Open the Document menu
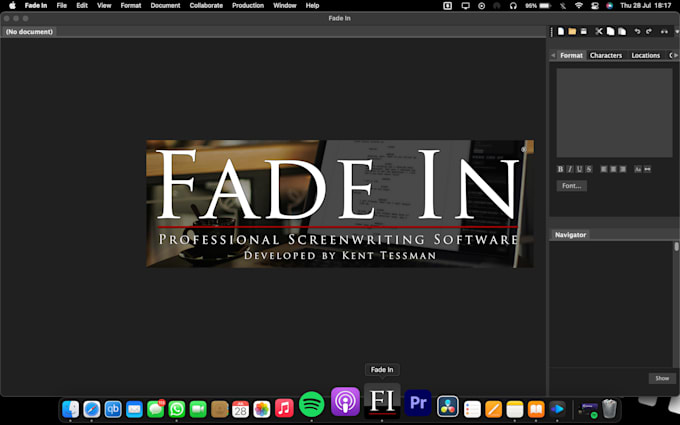680x425 pixels. click(x=165, y=6)
